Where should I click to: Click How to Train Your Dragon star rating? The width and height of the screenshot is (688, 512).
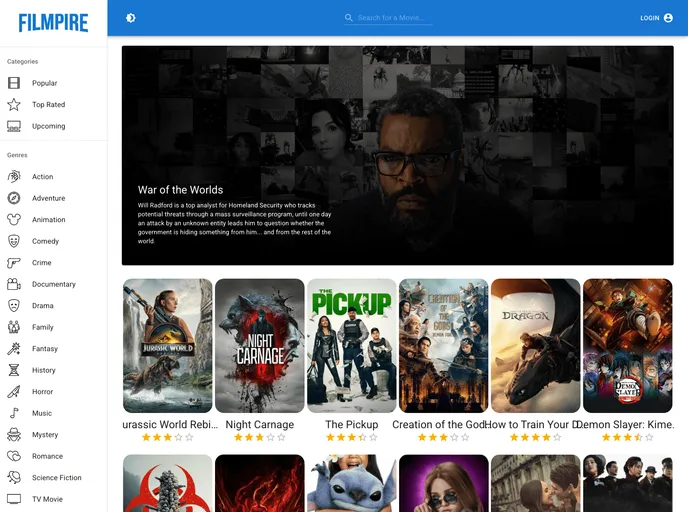(535, 437)
